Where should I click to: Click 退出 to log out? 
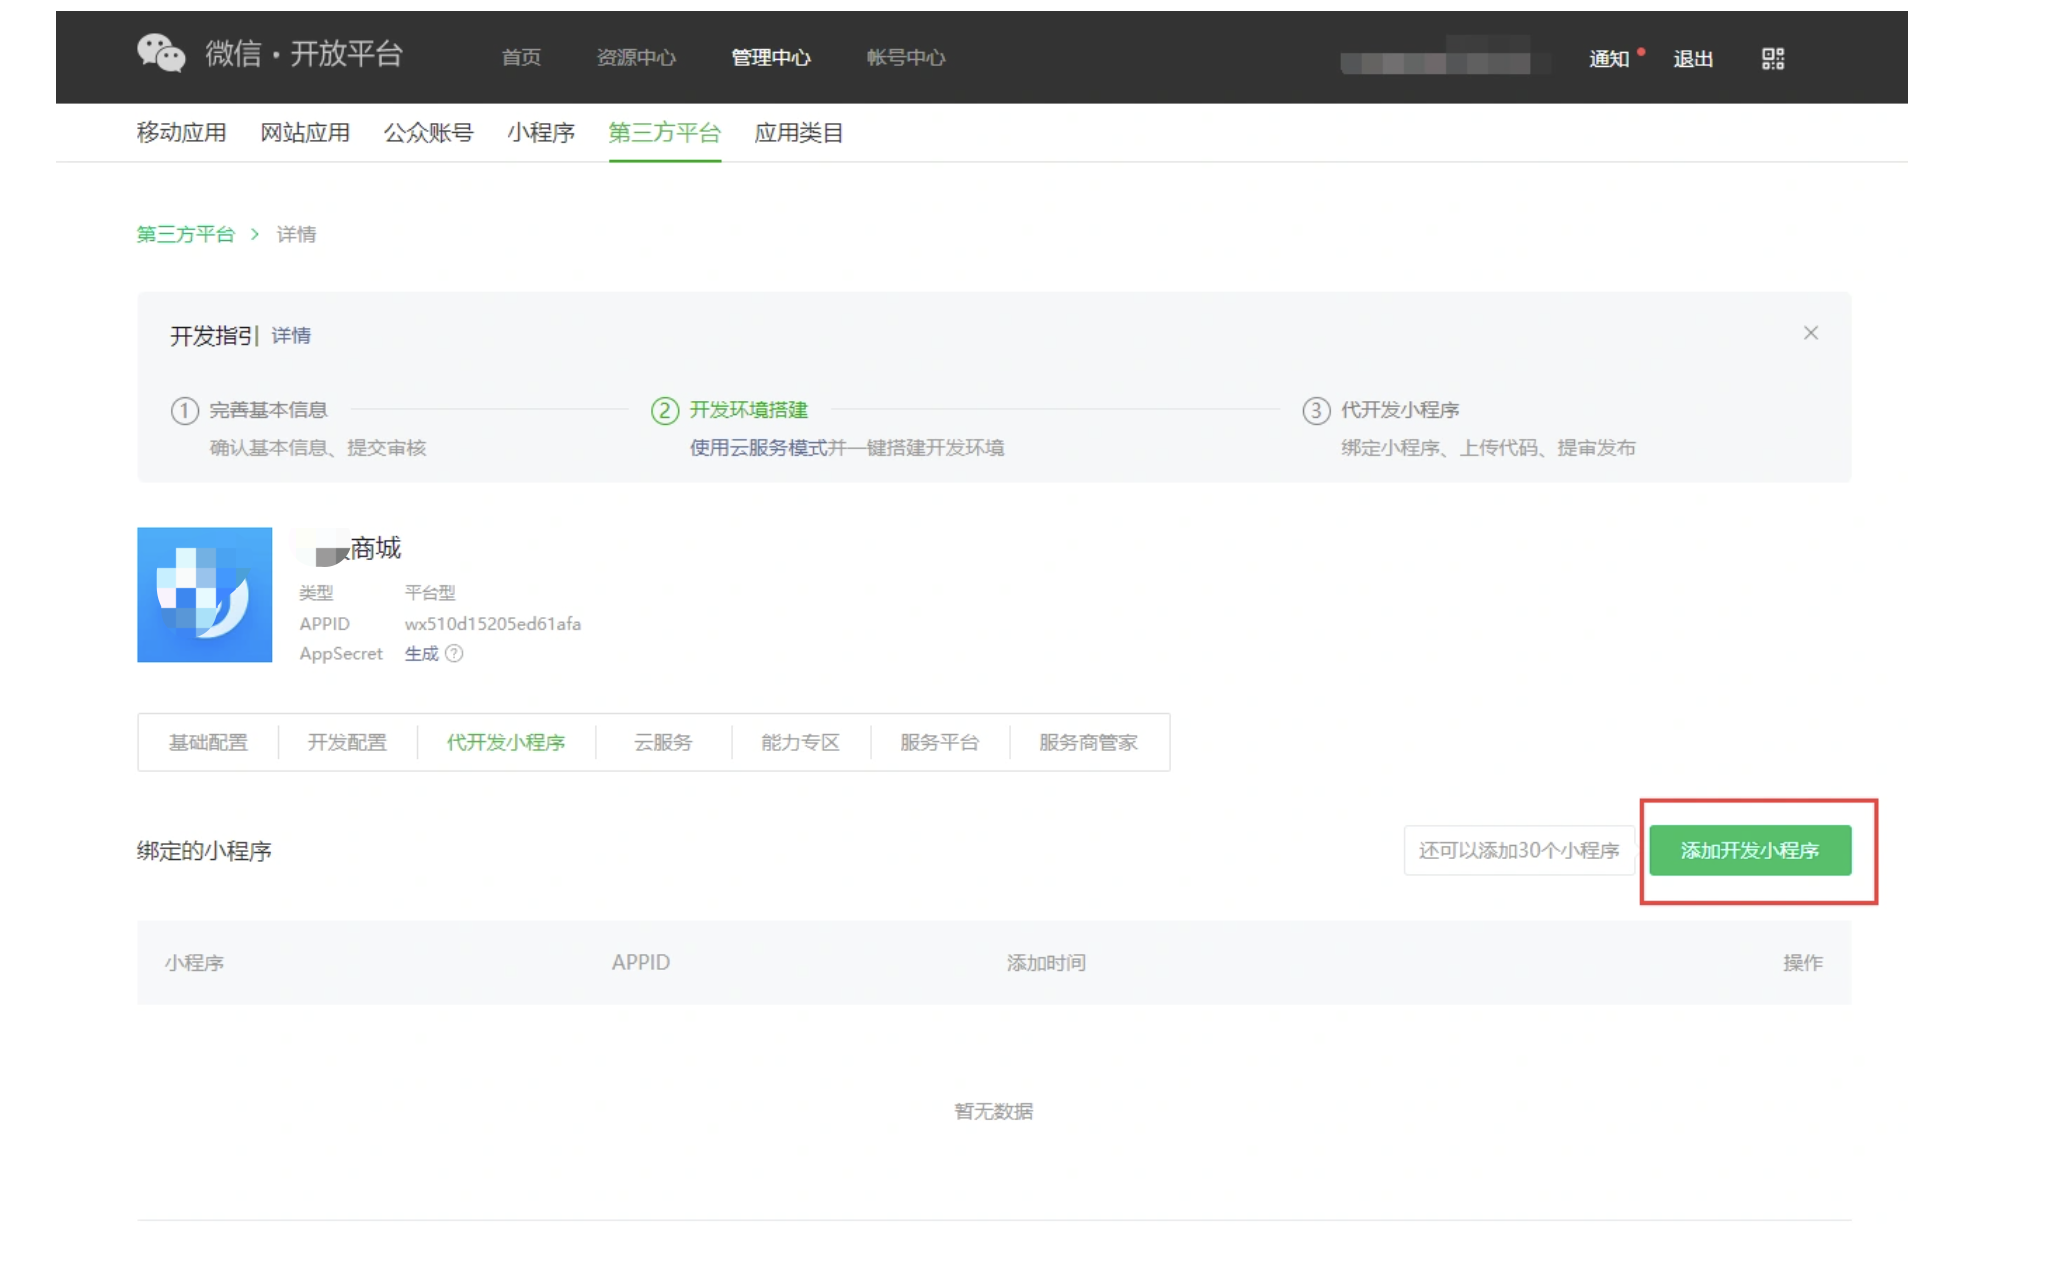tap(1693, 59)
